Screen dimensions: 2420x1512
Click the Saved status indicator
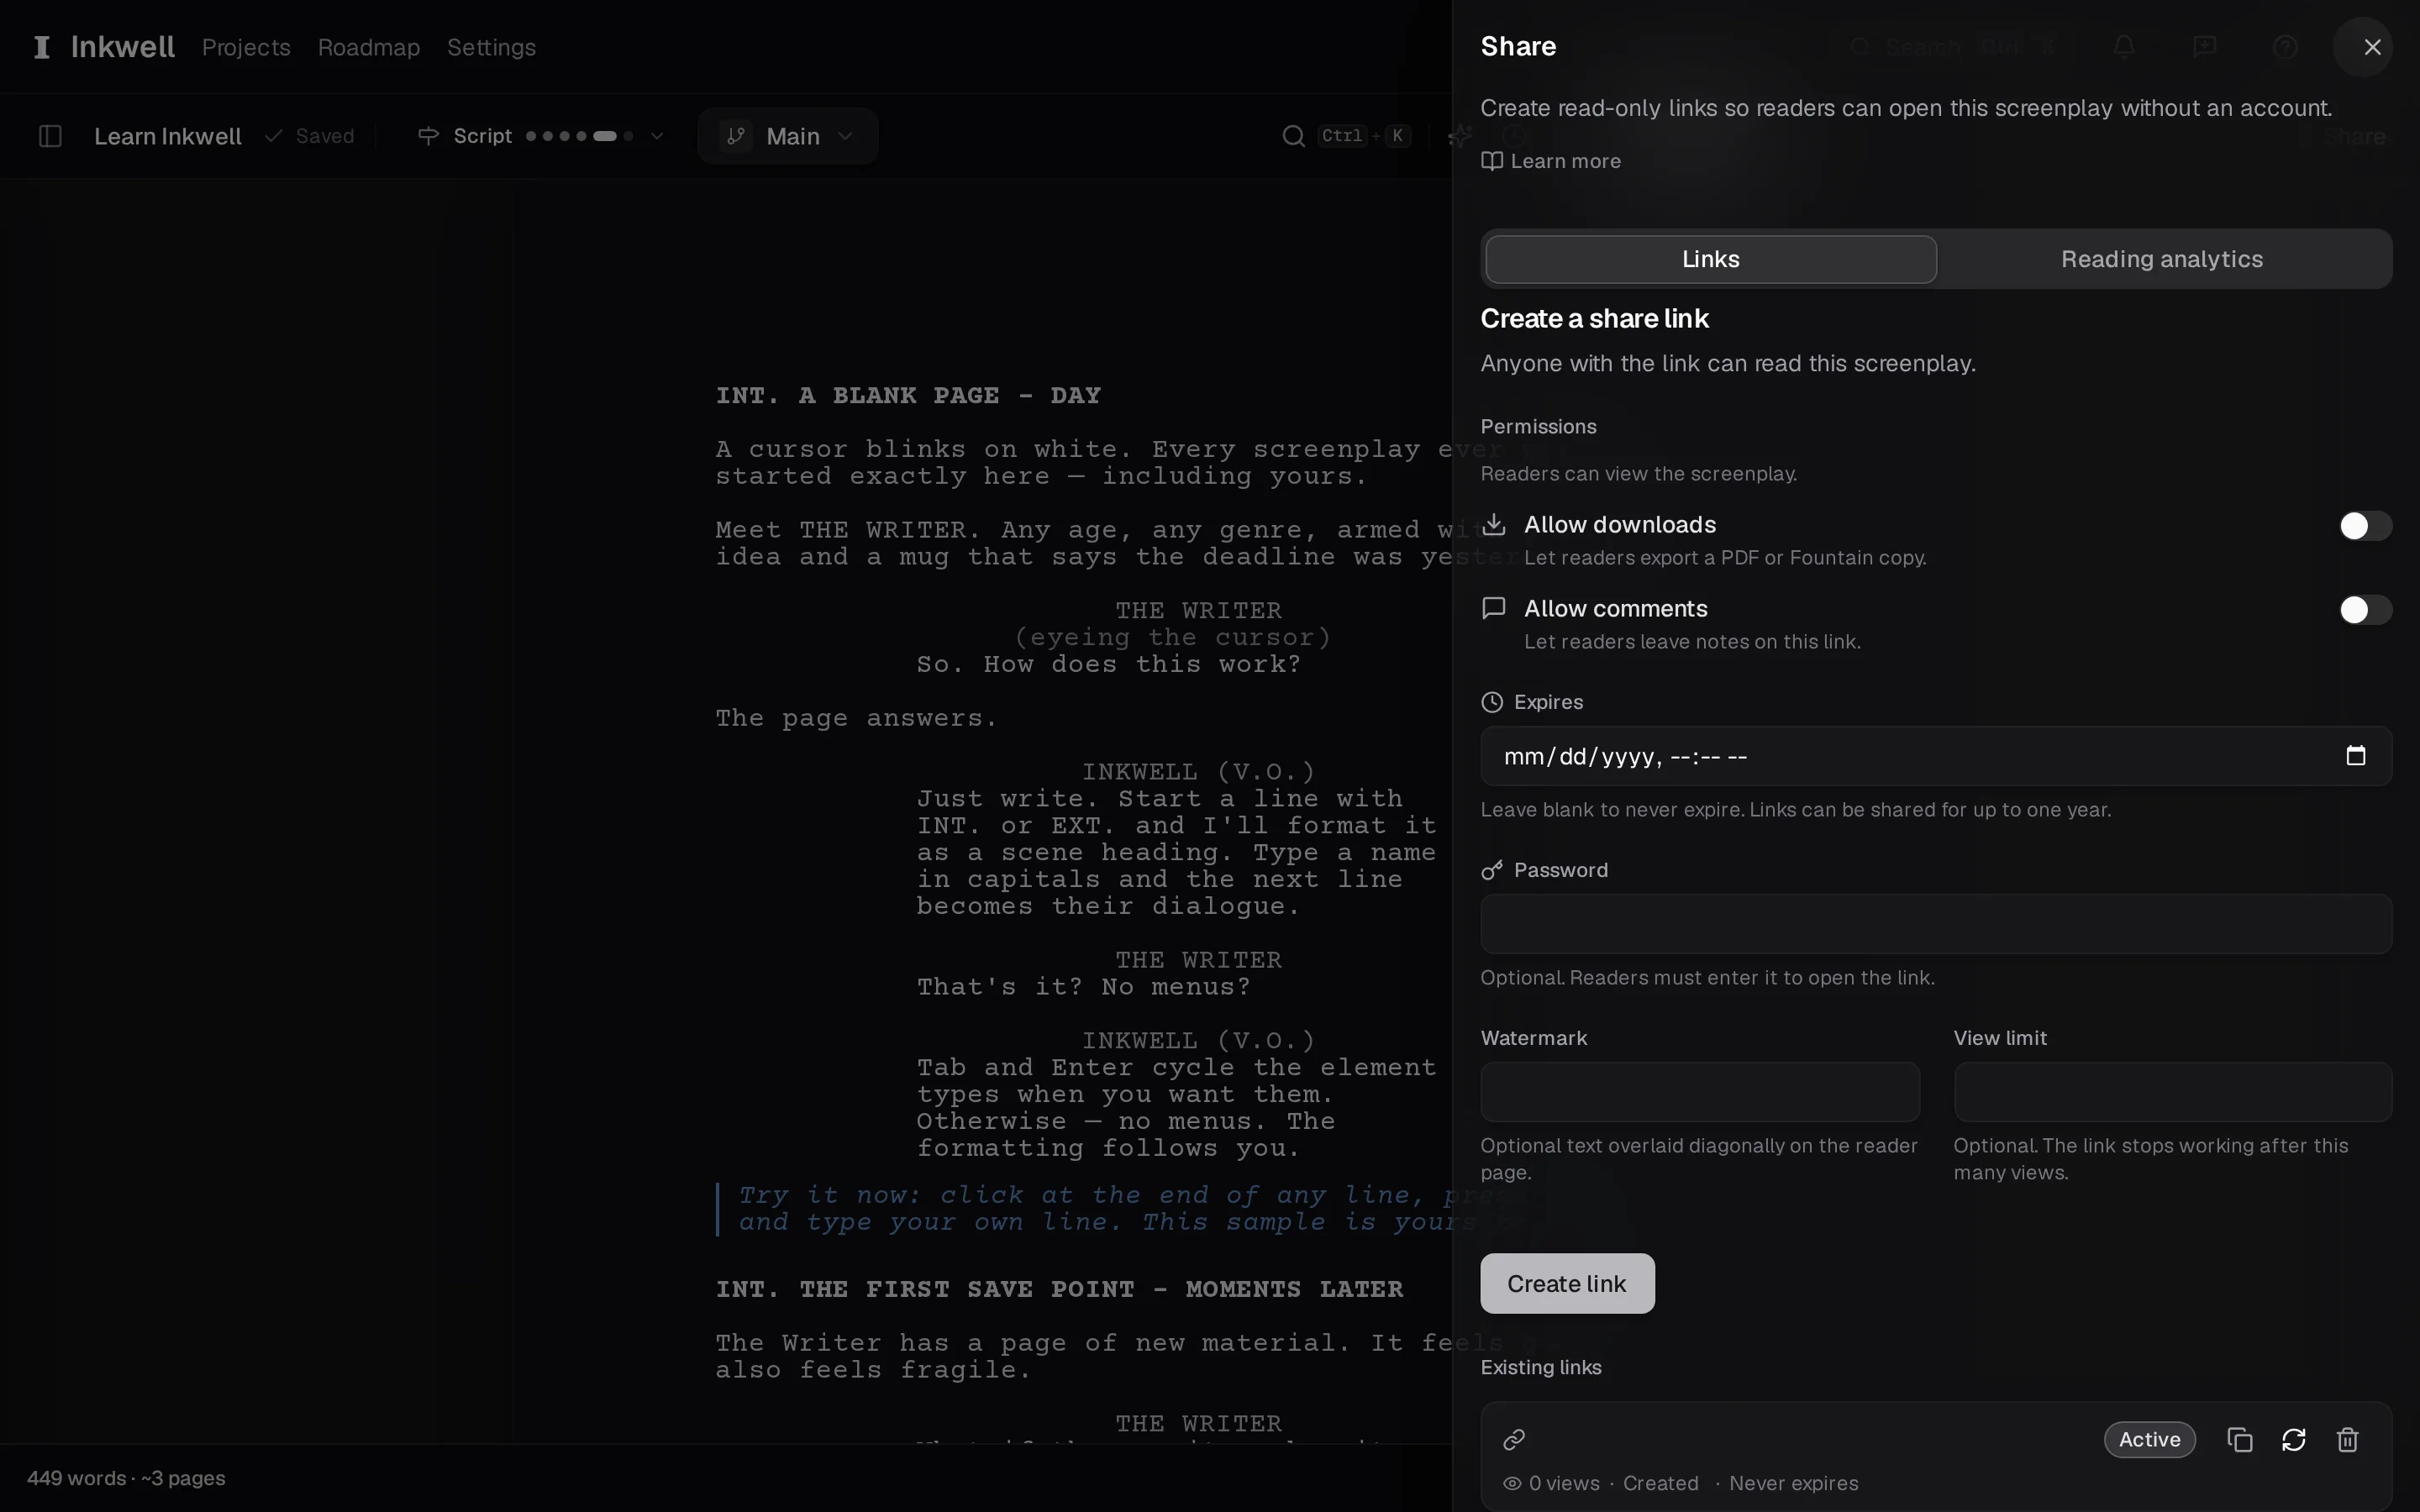310,136
